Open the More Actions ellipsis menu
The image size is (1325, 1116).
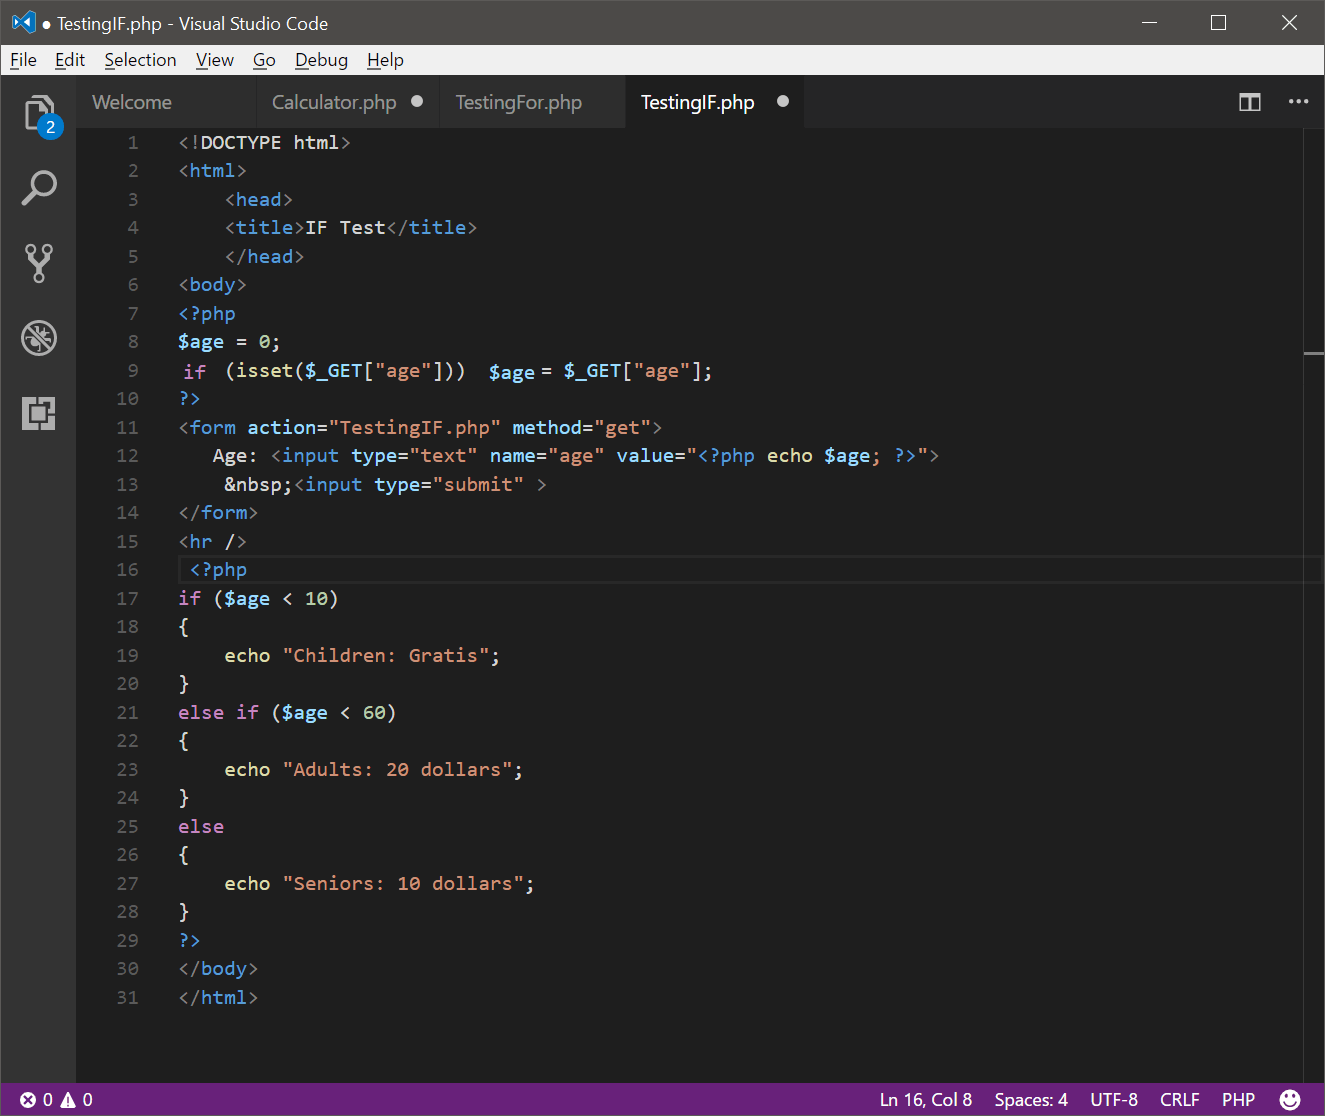[1298, 102]
